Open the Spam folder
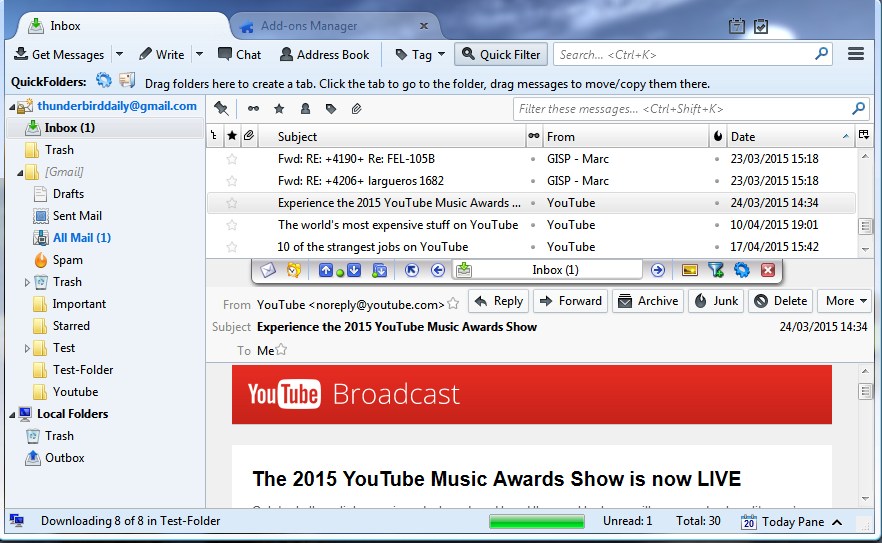The width and height of the screenshot is (882, 543). point(68,260)
